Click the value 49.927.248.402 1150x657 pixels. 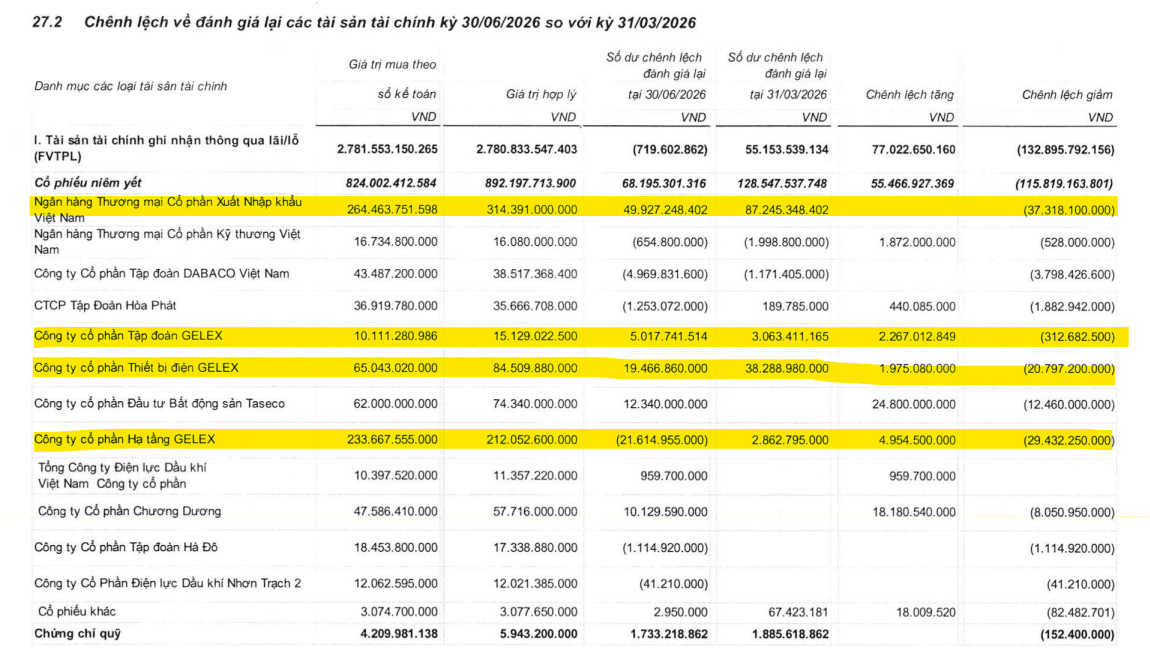(664, 210)
